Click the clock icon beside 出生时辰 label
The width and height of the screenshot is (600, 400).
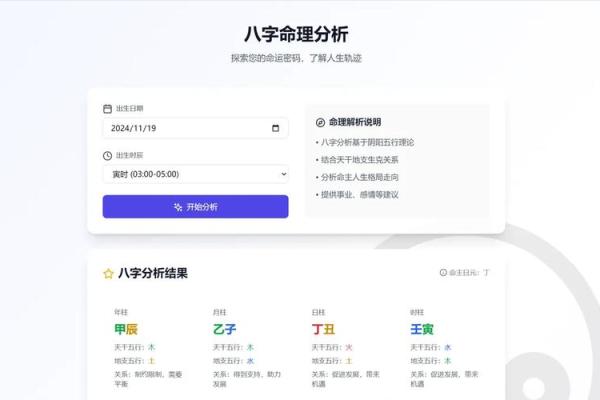click(x=108, y=155)
